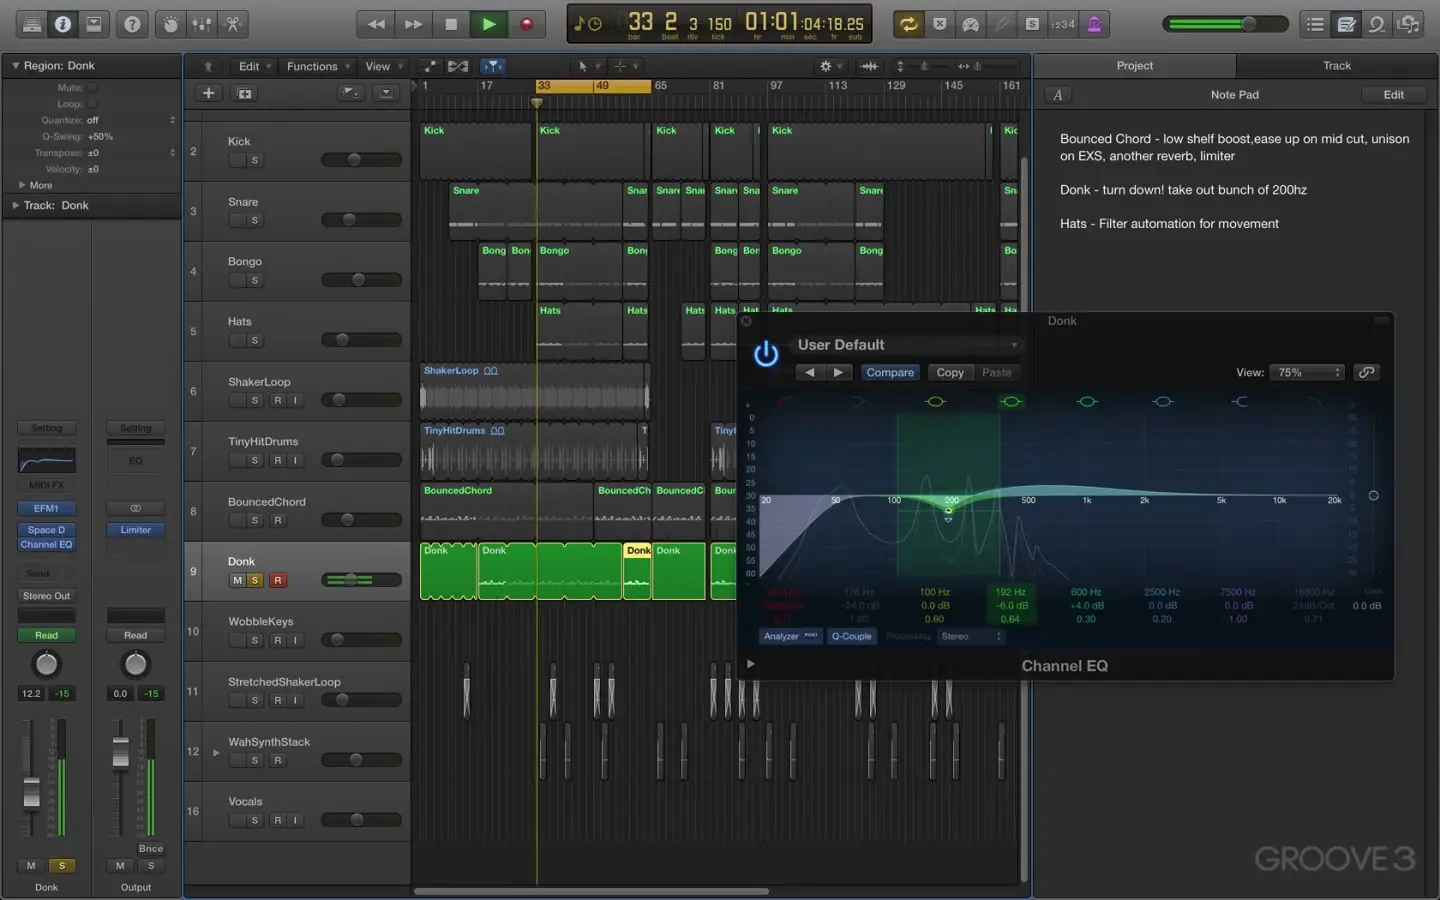1440x900 pixels.
Task: Open the EQ View 75% dropdown
Action: coord(1308,372)
